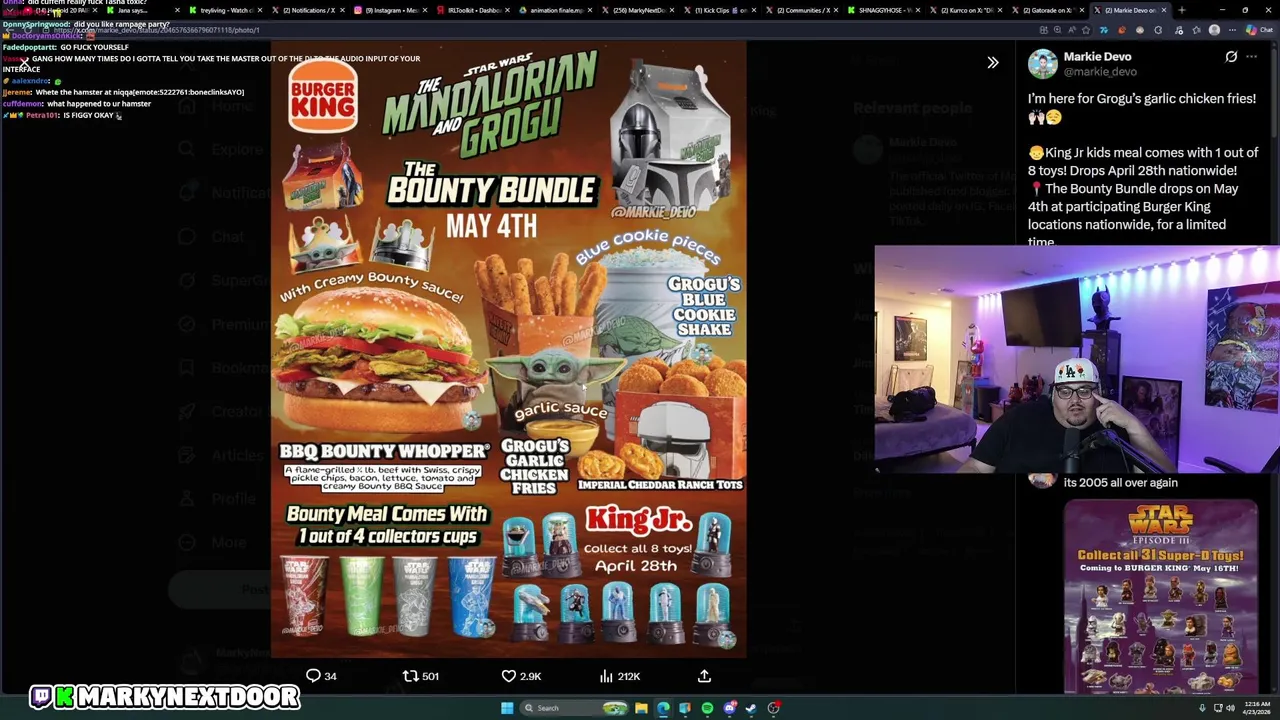Switch to the '(1) Kick Clips' tab

coord(720,10)
